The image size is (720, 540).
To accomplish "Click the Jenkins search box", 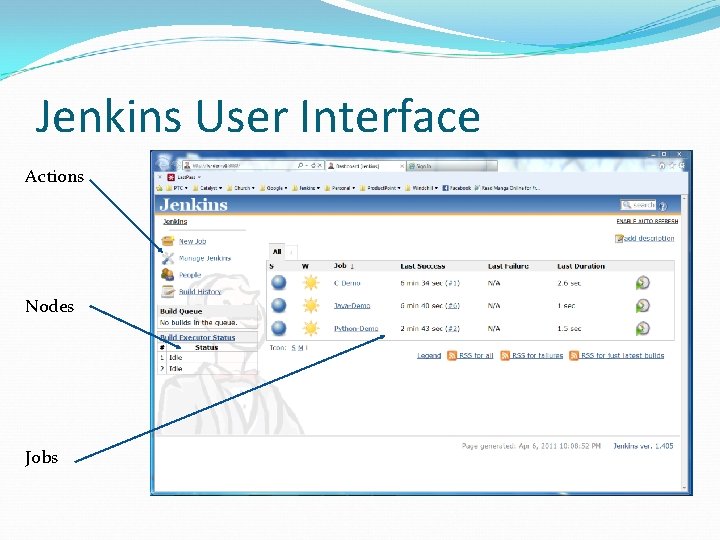I will 638,205.
